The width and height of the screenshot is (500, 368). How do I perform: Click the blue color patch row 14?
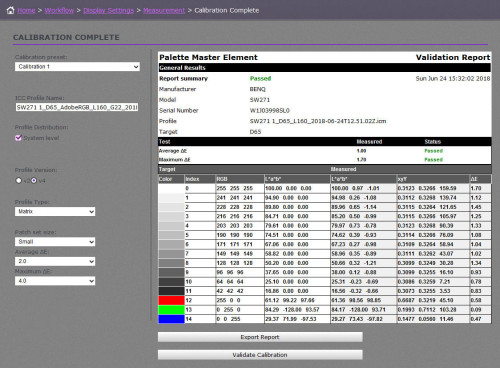click(x=171, y=319)
